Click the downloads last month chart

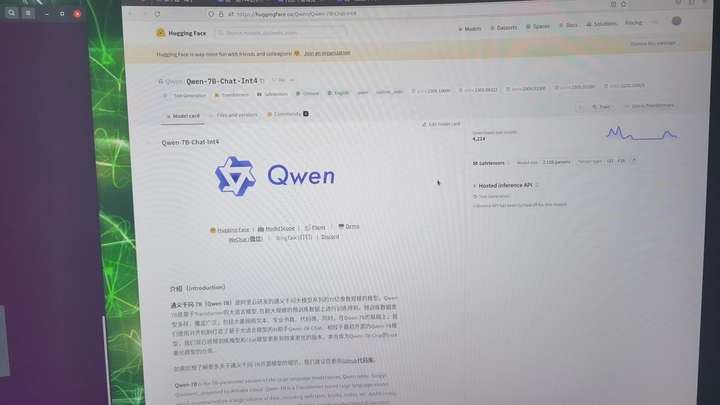(641, 134)
